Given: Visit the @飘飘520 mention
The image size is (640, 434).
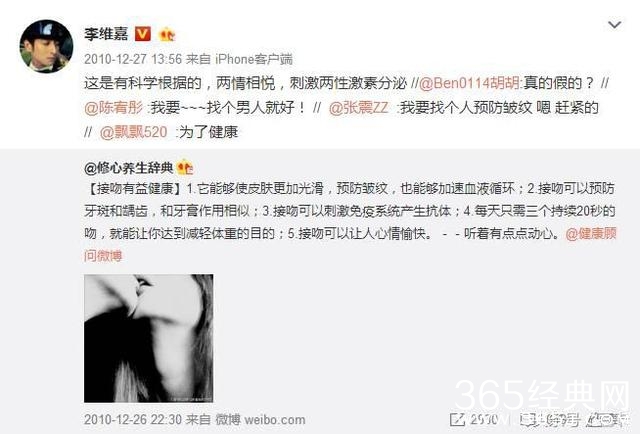Looking at the screenshot, I should tap(133, 132).
